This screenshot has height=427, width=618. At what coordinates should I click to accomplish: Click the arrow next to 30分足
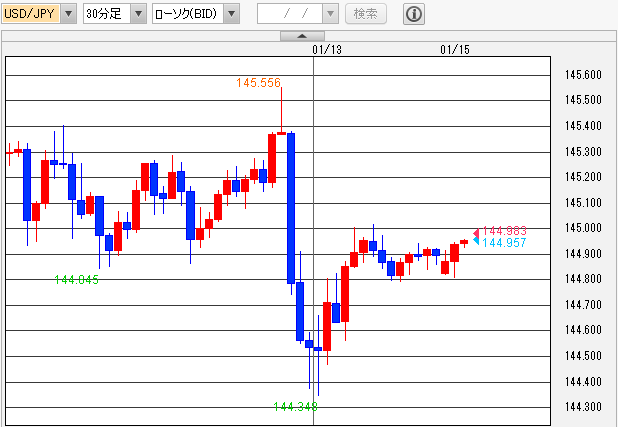[138, 14]
